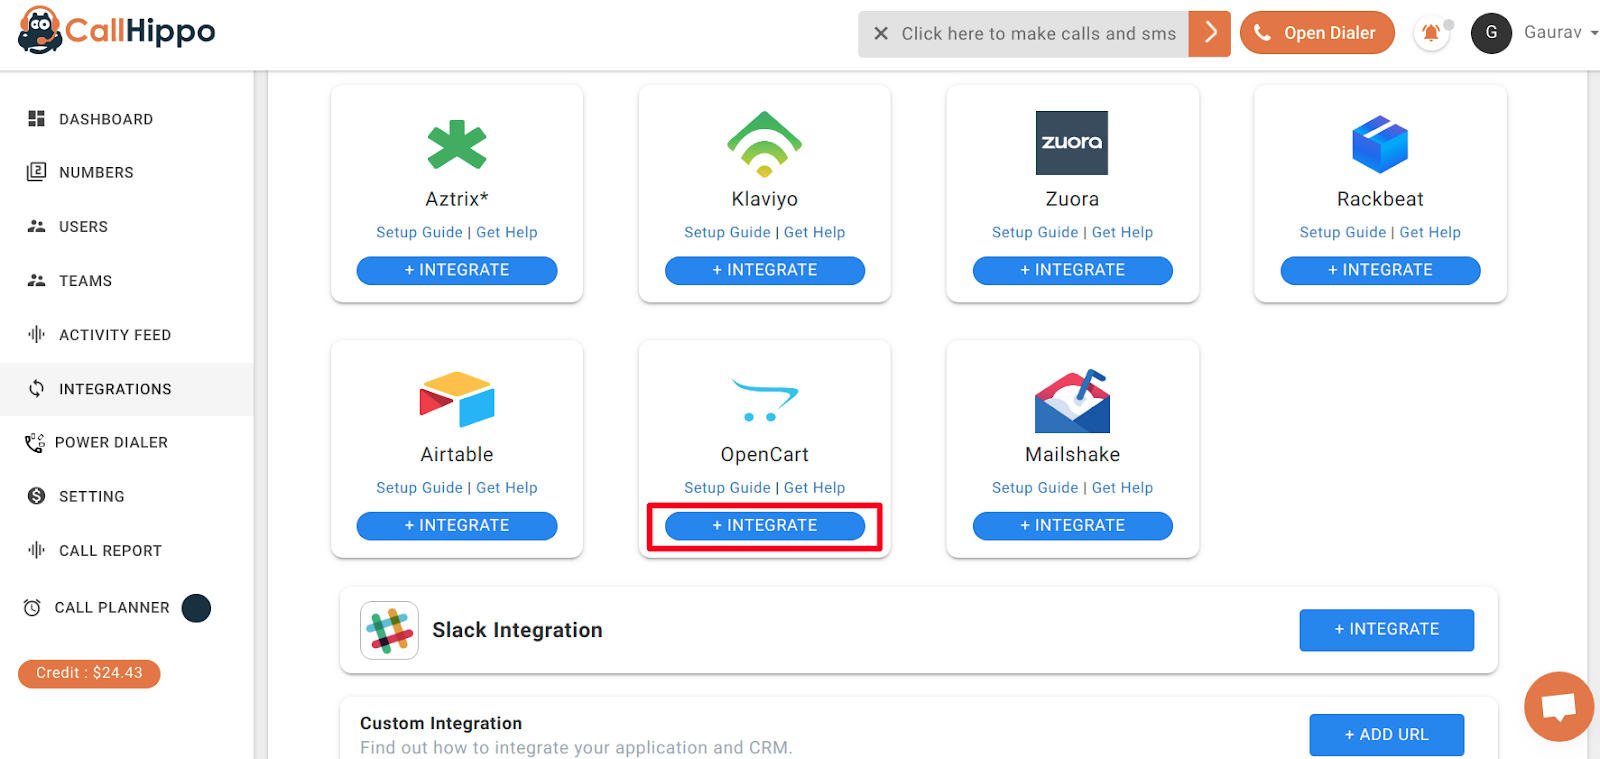Open OpenCart Setup Guide link
This screenshot has height=759, width=1600.
(727, 488)
